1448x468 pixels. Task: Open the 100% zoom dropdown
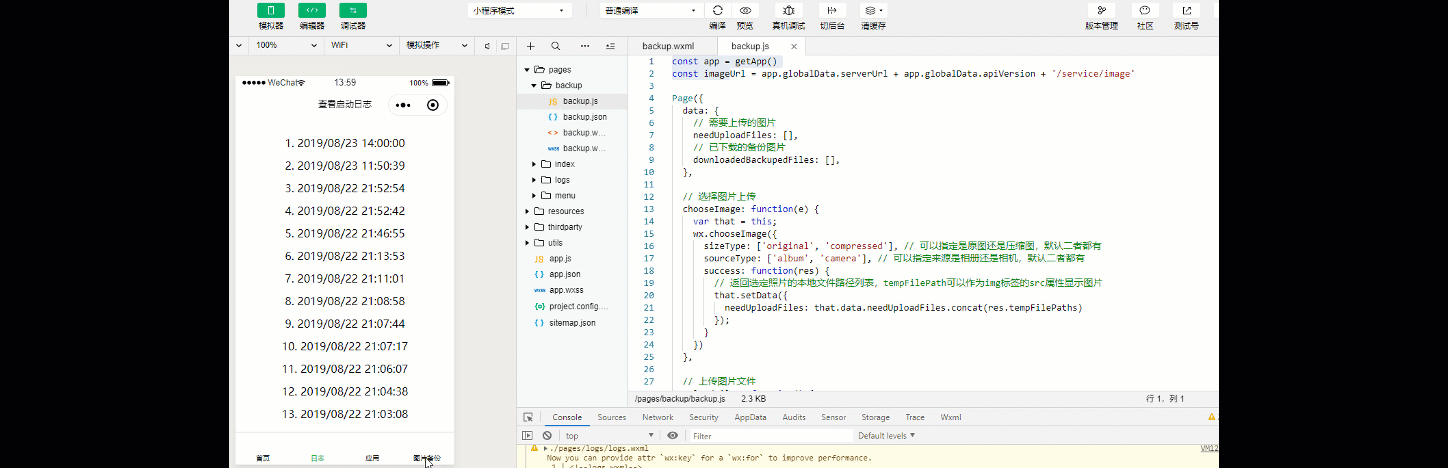pos(287,46)
